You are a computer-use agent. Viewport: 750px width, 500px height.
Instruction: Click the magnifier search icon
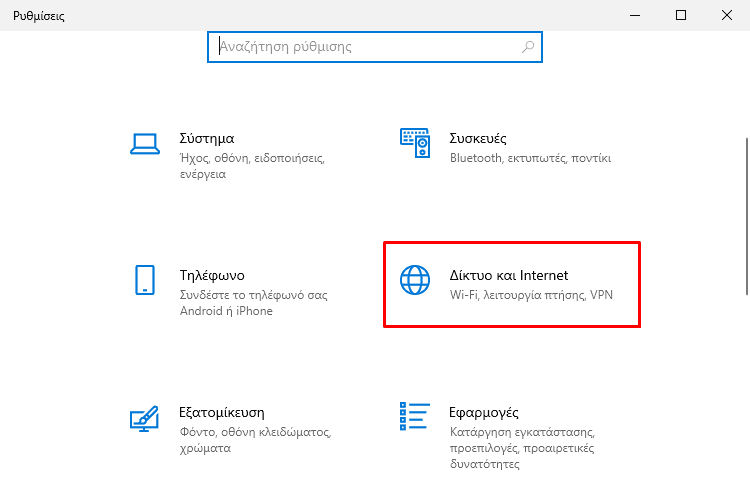coord(528,46)
